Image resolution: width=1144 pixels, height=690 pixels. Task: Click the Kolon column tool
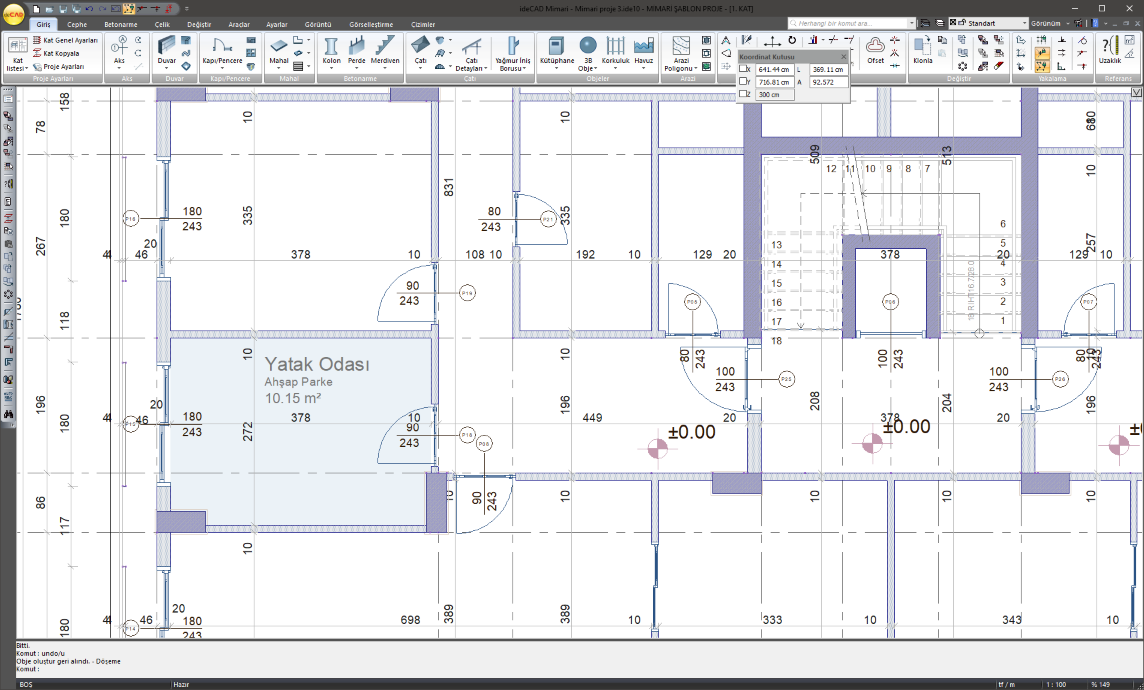coord(331,48)
